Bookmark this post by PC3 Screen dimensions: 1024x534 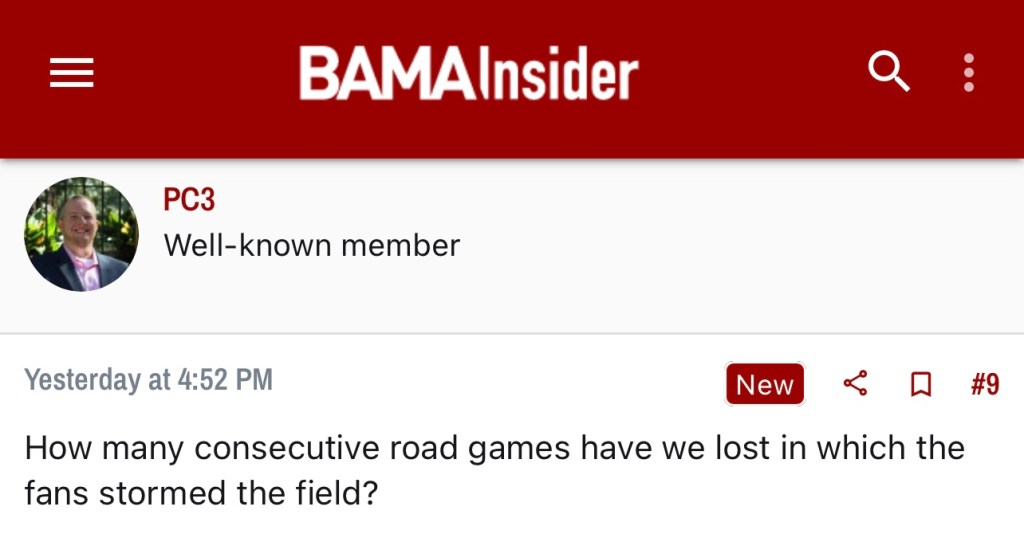click(921, 384)
